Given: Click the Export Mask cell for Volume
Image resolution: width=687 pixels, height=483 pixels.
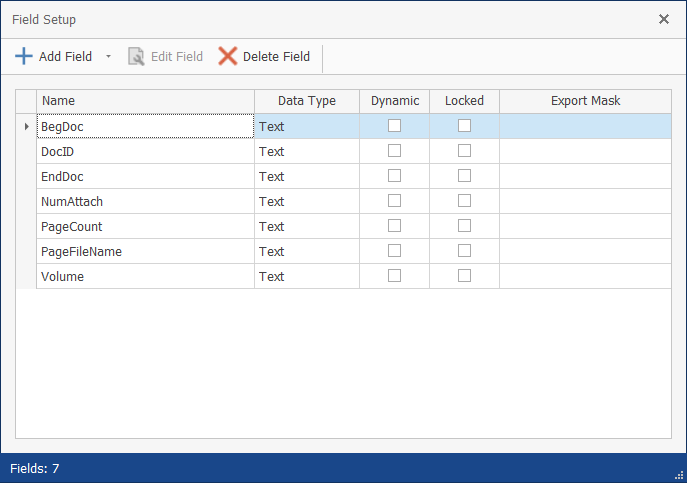Looking at the screenshot, I should [x=585, y=277].
